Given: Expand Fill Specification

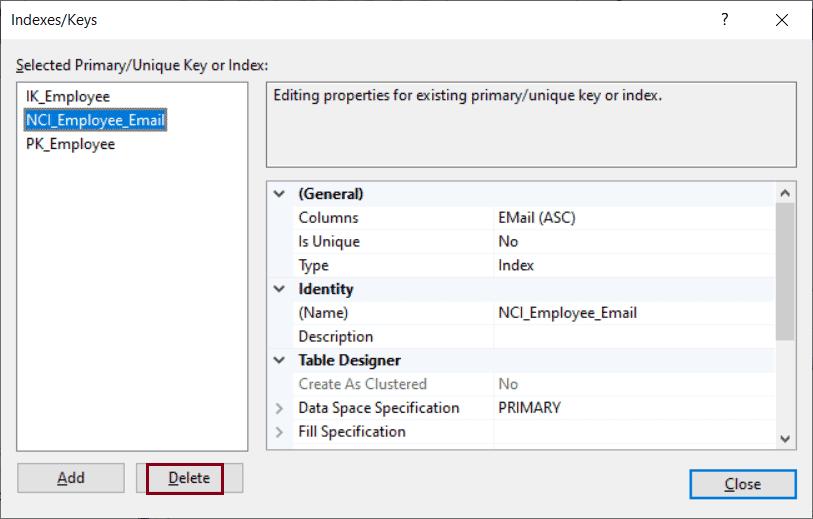Looking at the screenshot, I should tap(279, 432).
